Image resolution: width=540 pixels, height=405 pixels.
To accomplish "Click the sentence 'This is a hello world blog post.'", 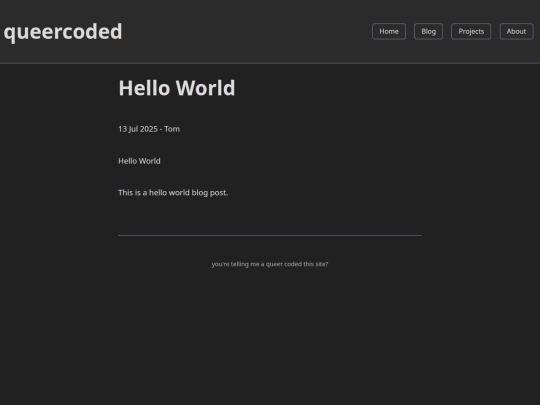I will (x=173, y=193).
